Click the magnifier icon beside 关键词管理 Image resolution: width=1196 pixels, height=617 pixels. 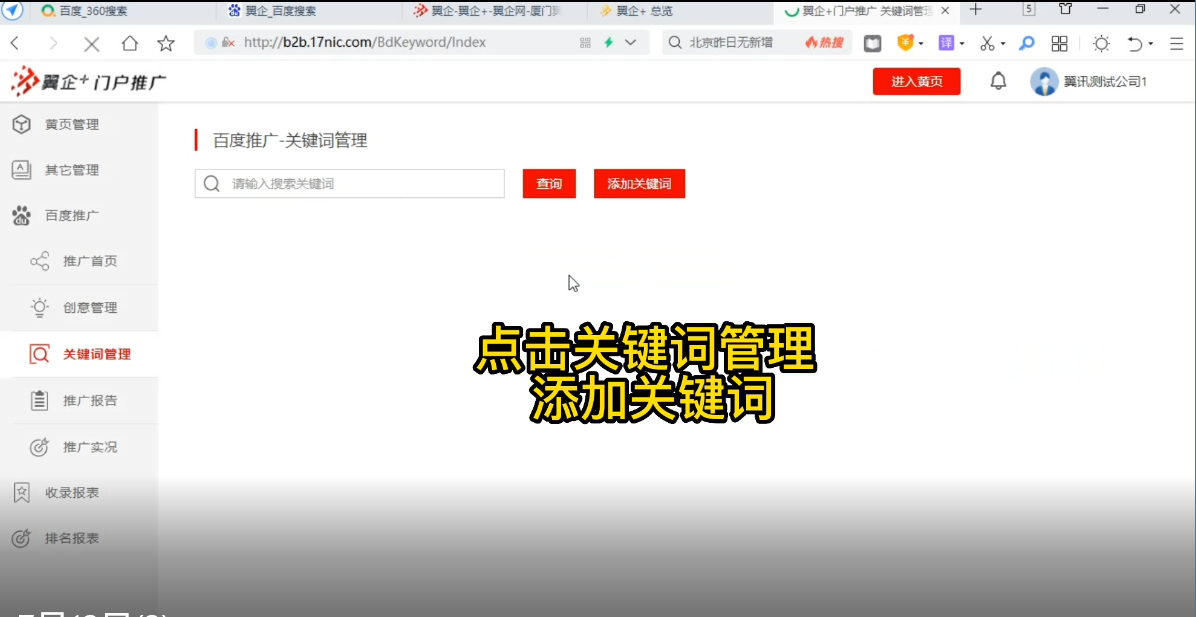(x=40, y=355)
